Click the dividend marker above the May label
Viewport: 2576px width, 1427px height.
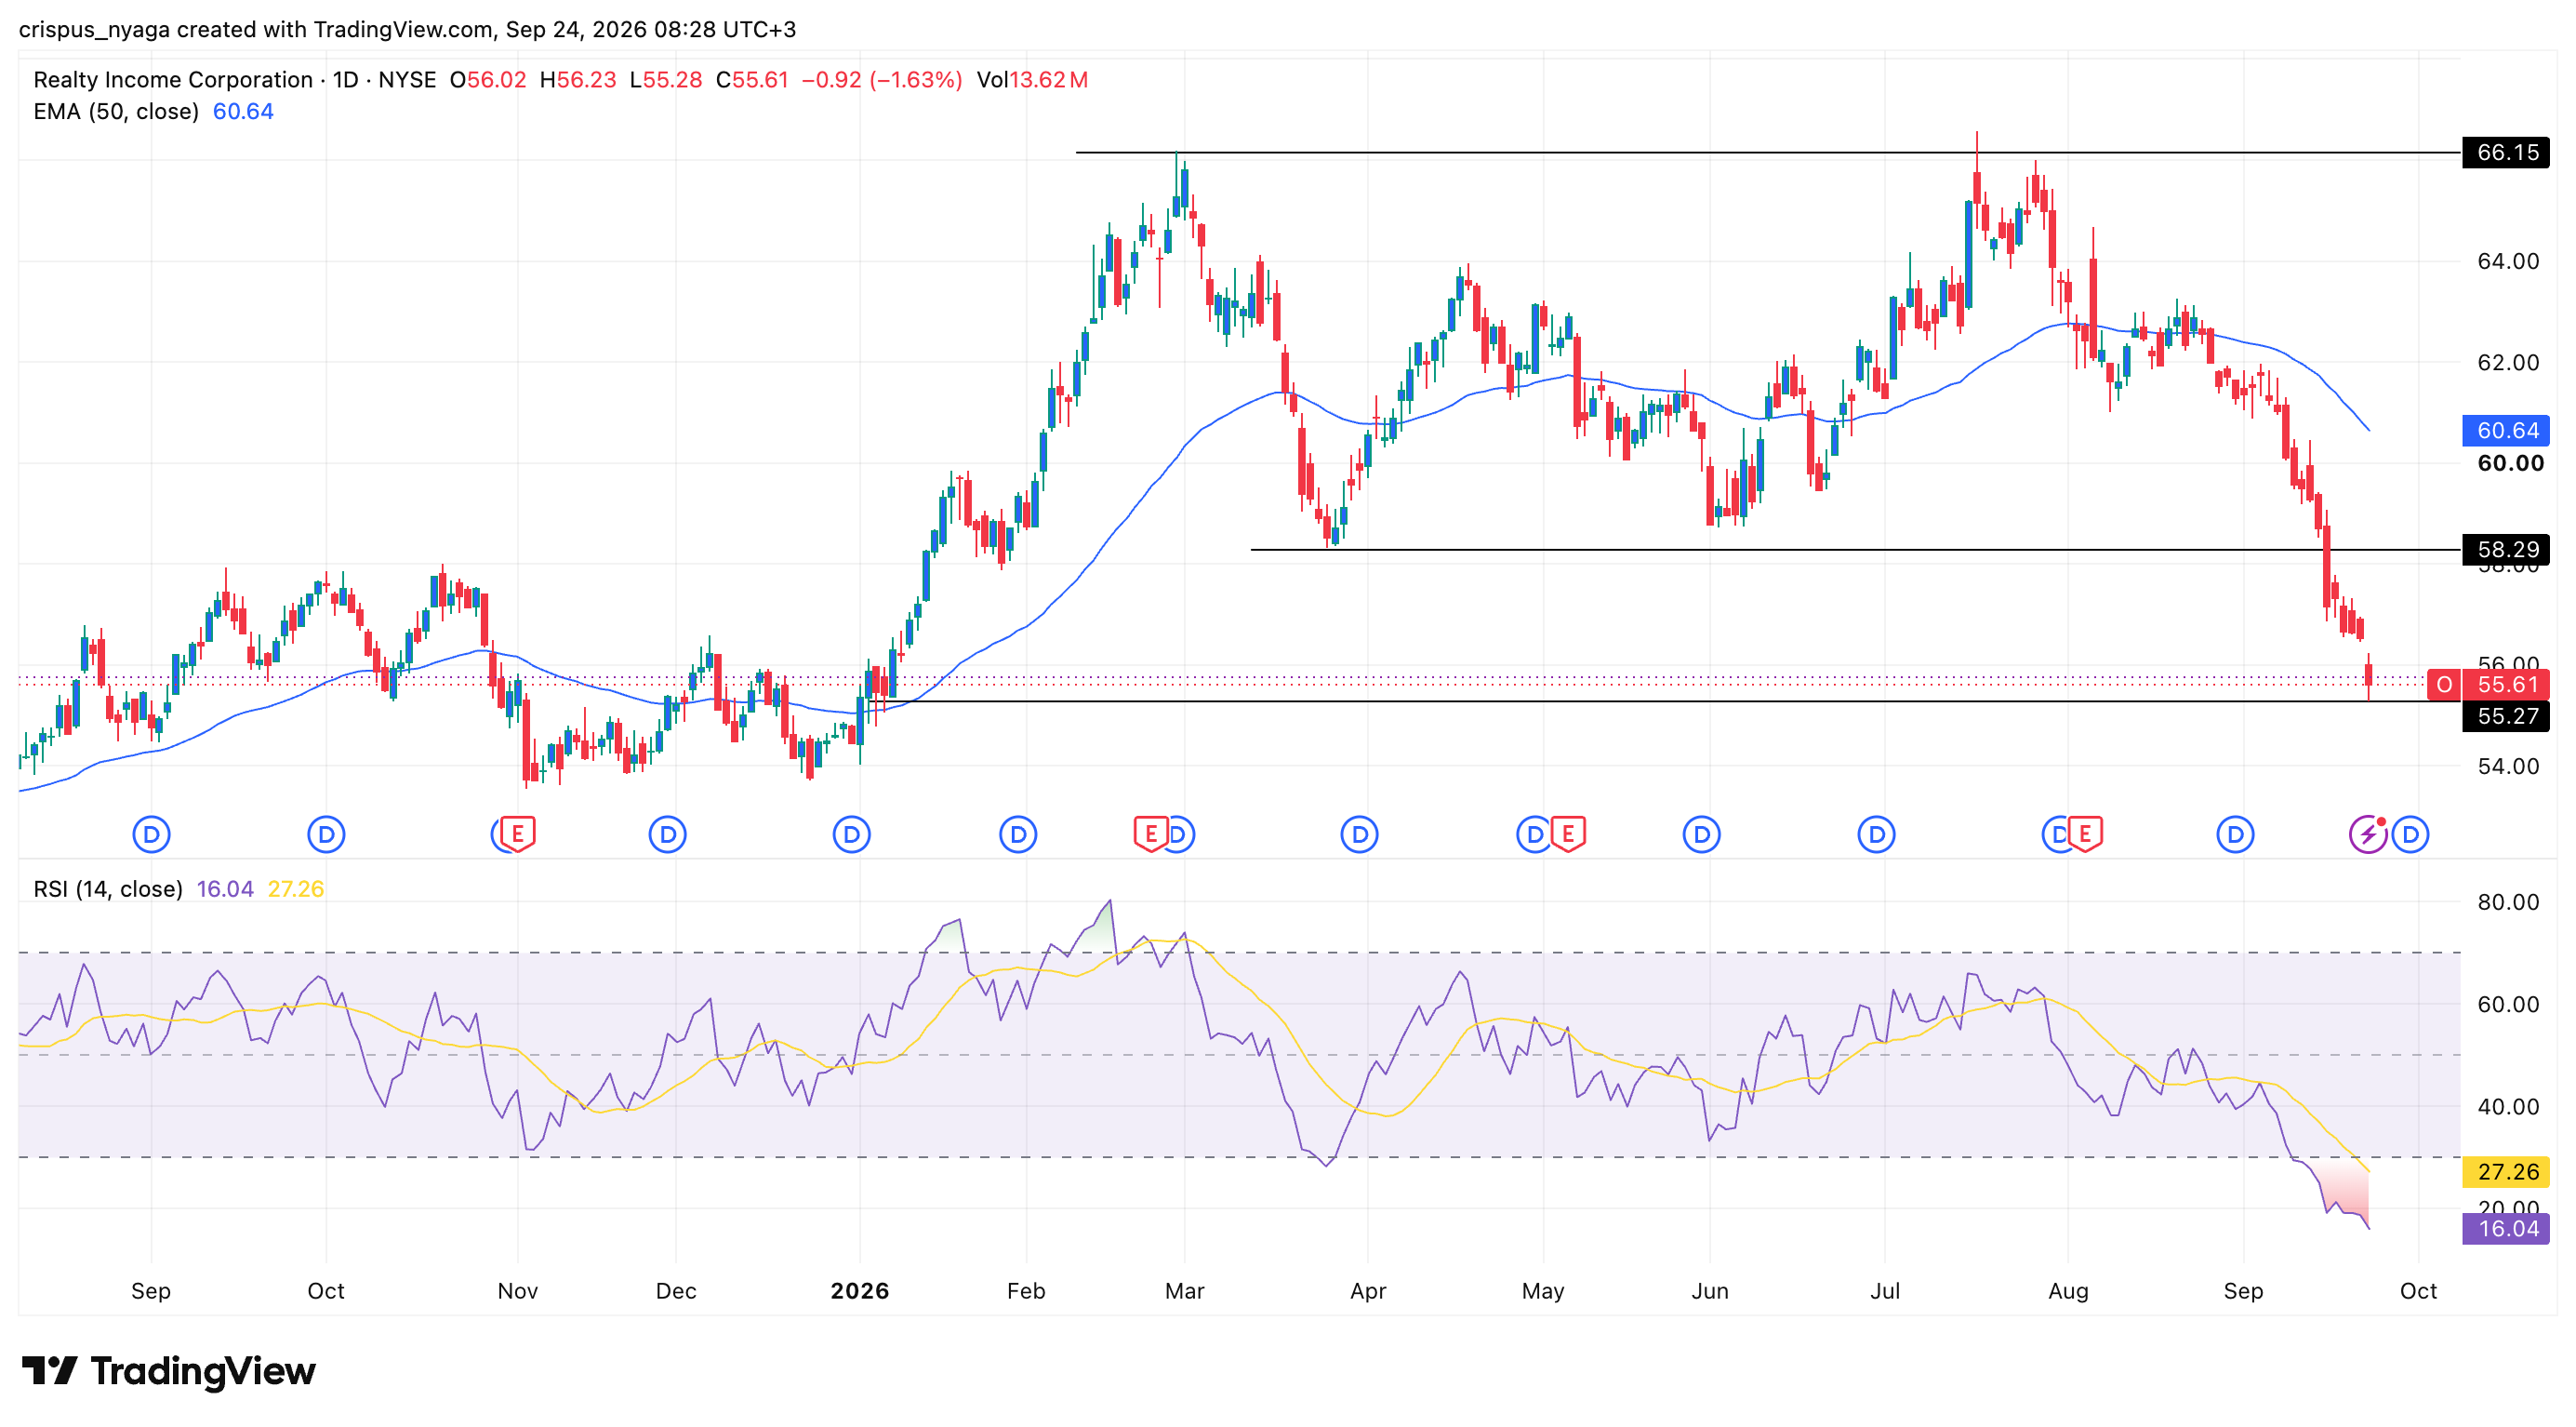click(1533, 834)
